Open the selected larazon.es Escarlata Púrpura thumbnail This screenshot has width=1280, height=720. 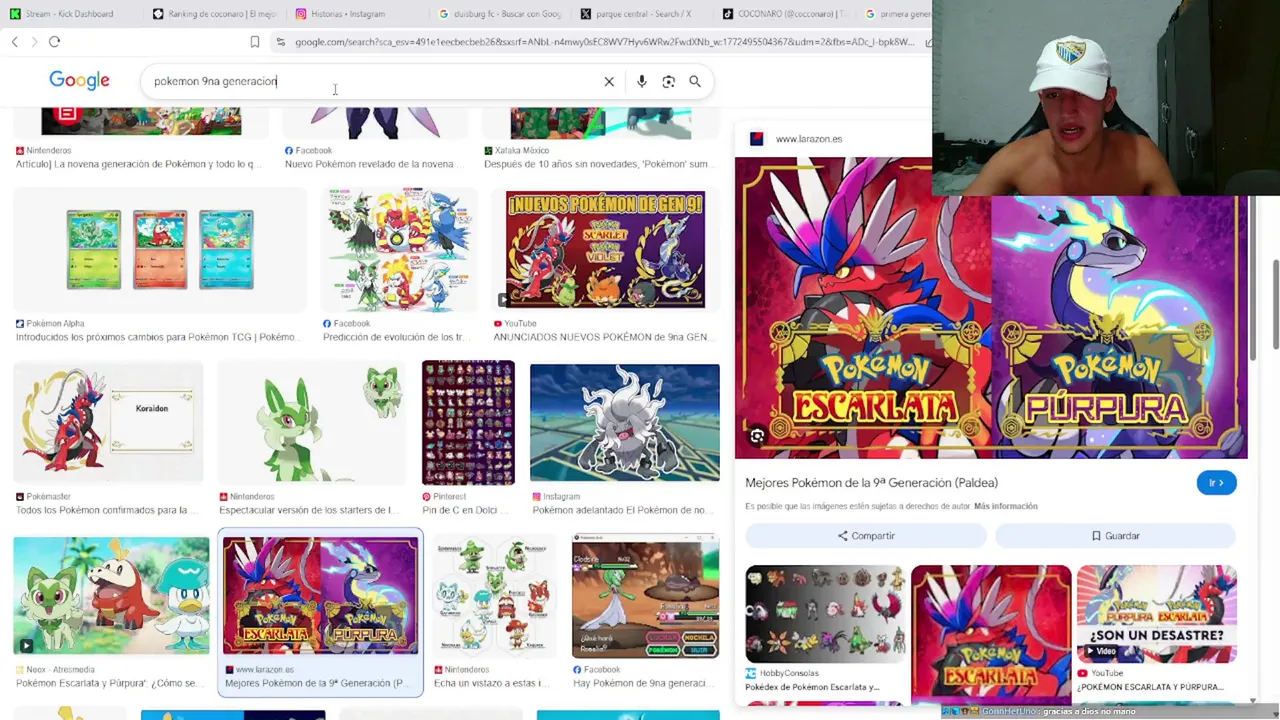pos(320,596)
